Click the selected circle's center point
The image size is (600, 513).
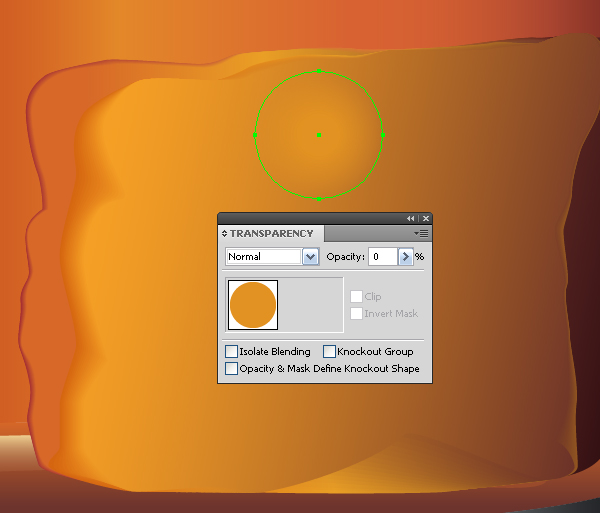[319, 135]
